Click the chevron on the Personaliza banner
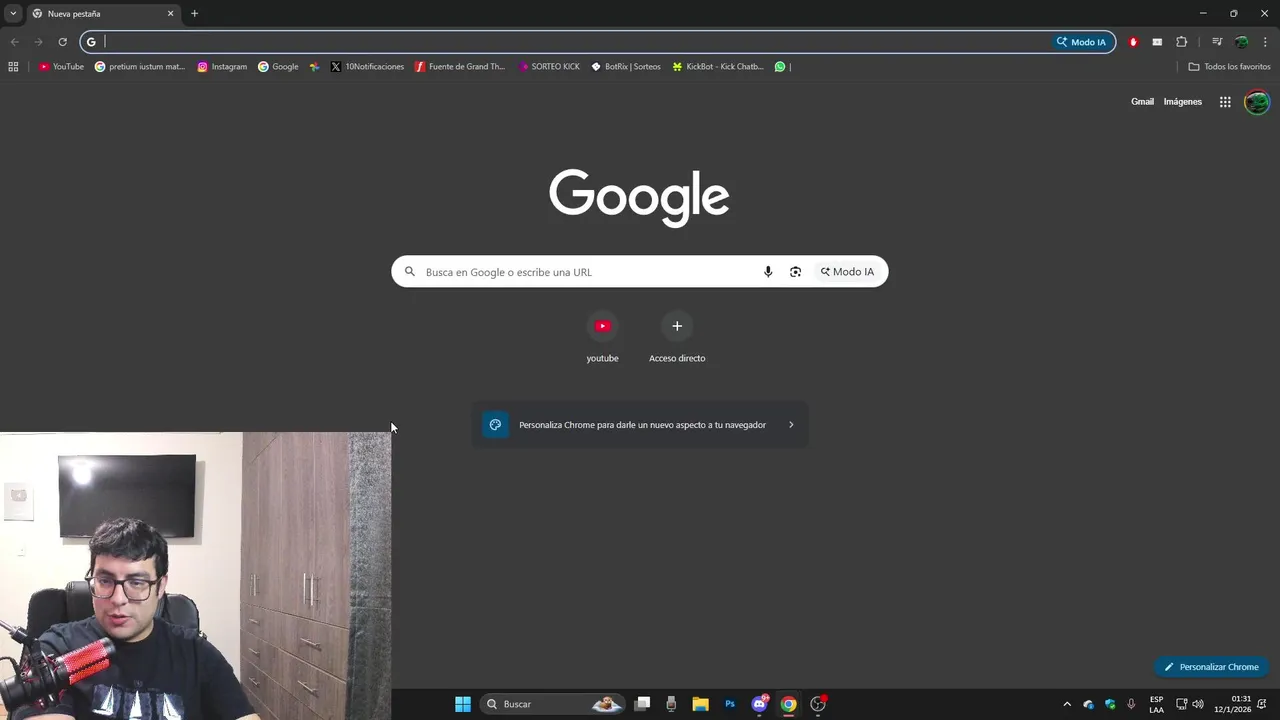 pyautogui.click(x=791, y=425)
